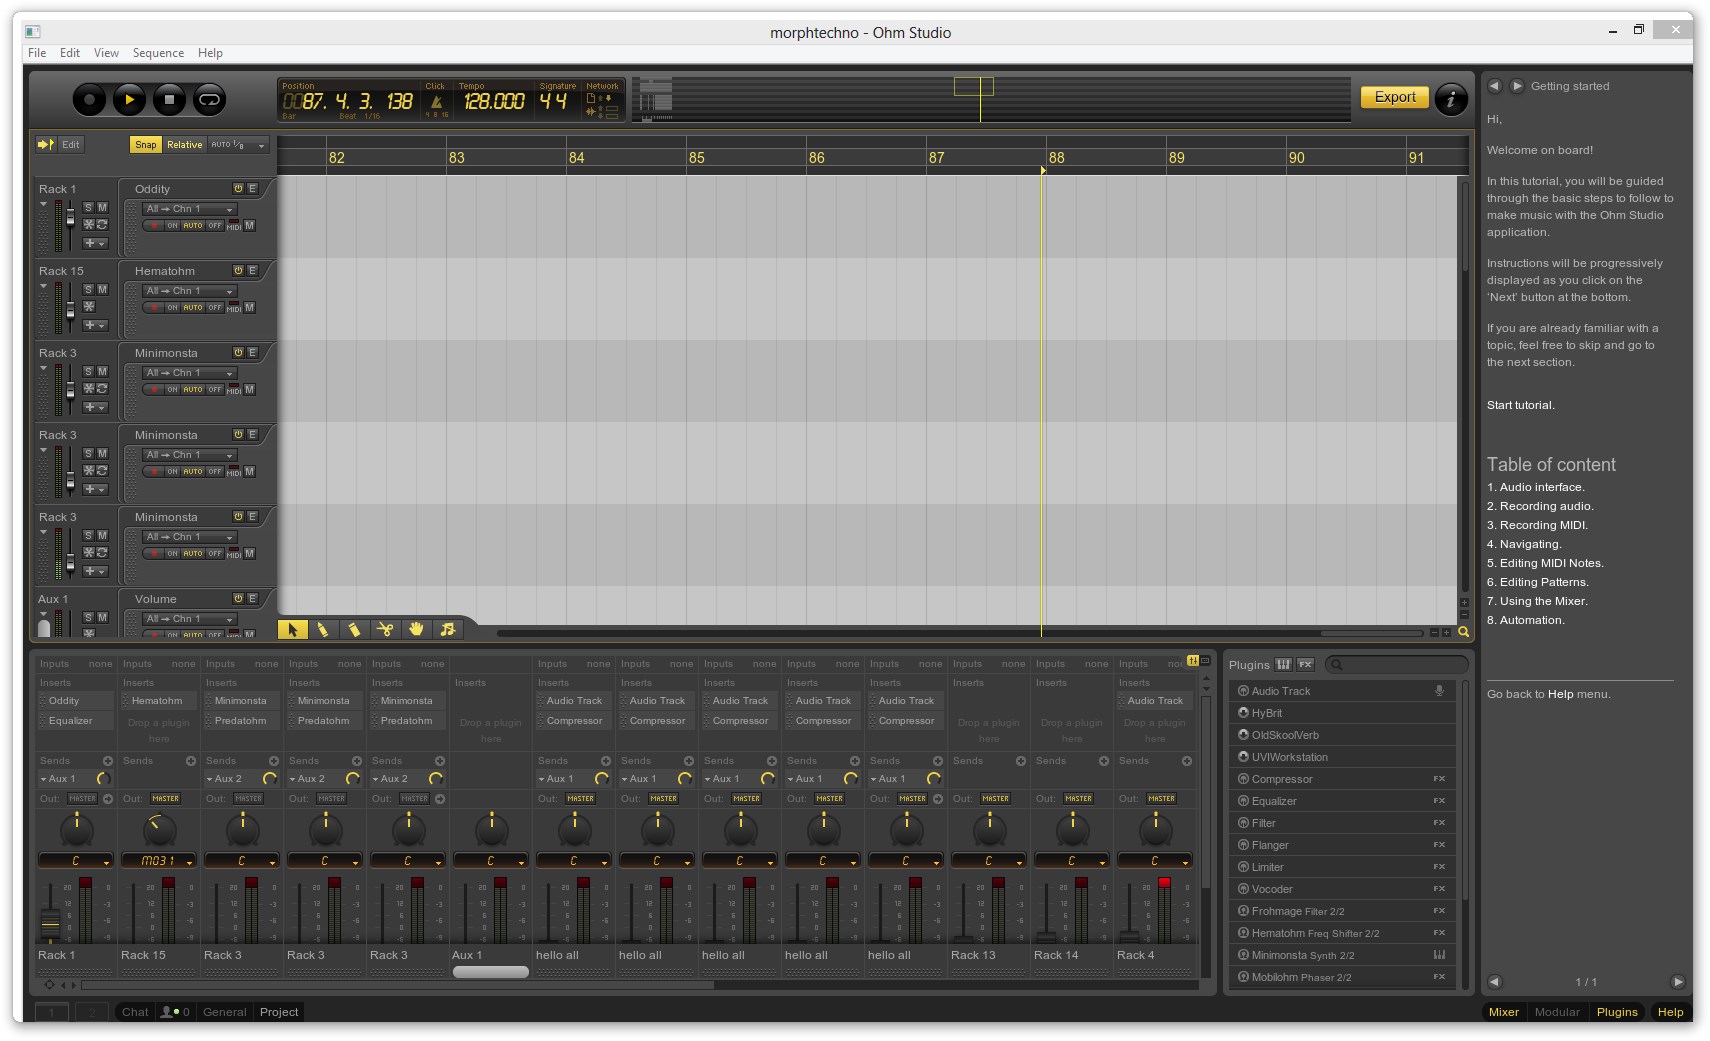Start playback with the Play button
Viewport: 1710px width, 1041px height.
129,99
